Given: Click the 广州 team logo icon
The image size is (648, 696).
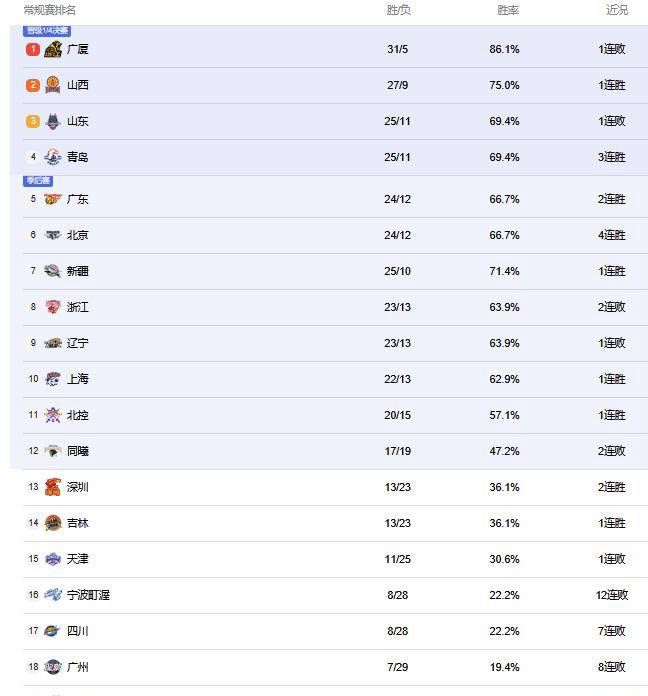Looking at the screenshot, I should 53,667.
